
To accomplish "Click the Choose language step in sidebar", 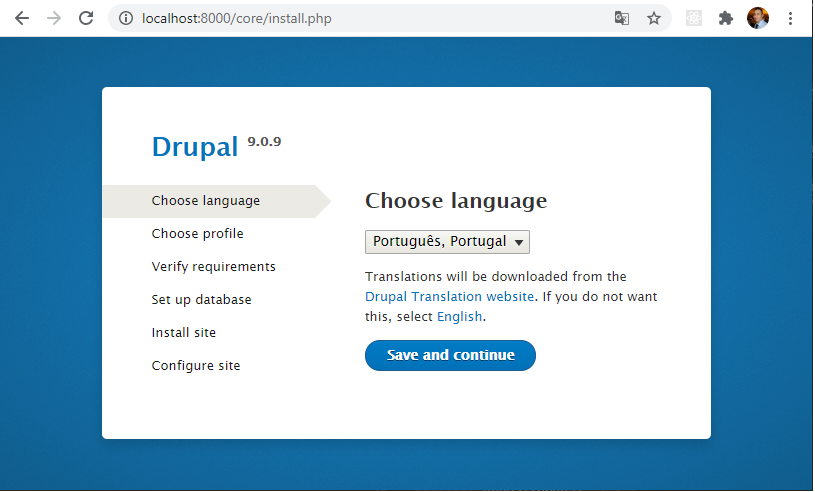I will pyautogui.click(x=206, y=201).
